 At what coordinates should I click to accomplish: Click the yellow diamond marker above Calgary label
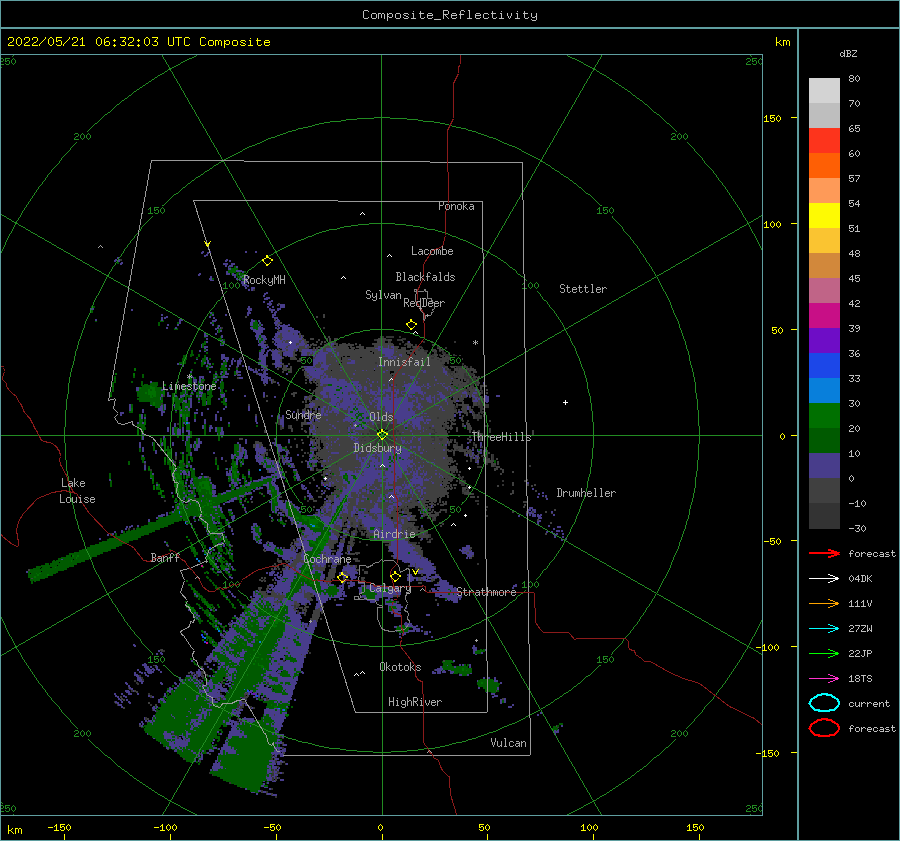pos(395,576)
